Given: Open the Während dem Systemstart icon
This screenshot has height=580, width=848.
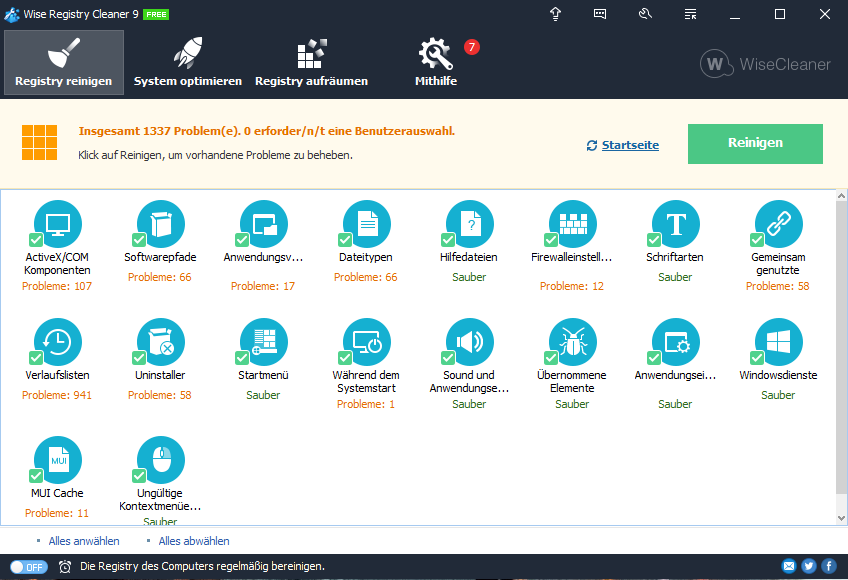Looking at the screenshot, I should [x=367, y=341].
